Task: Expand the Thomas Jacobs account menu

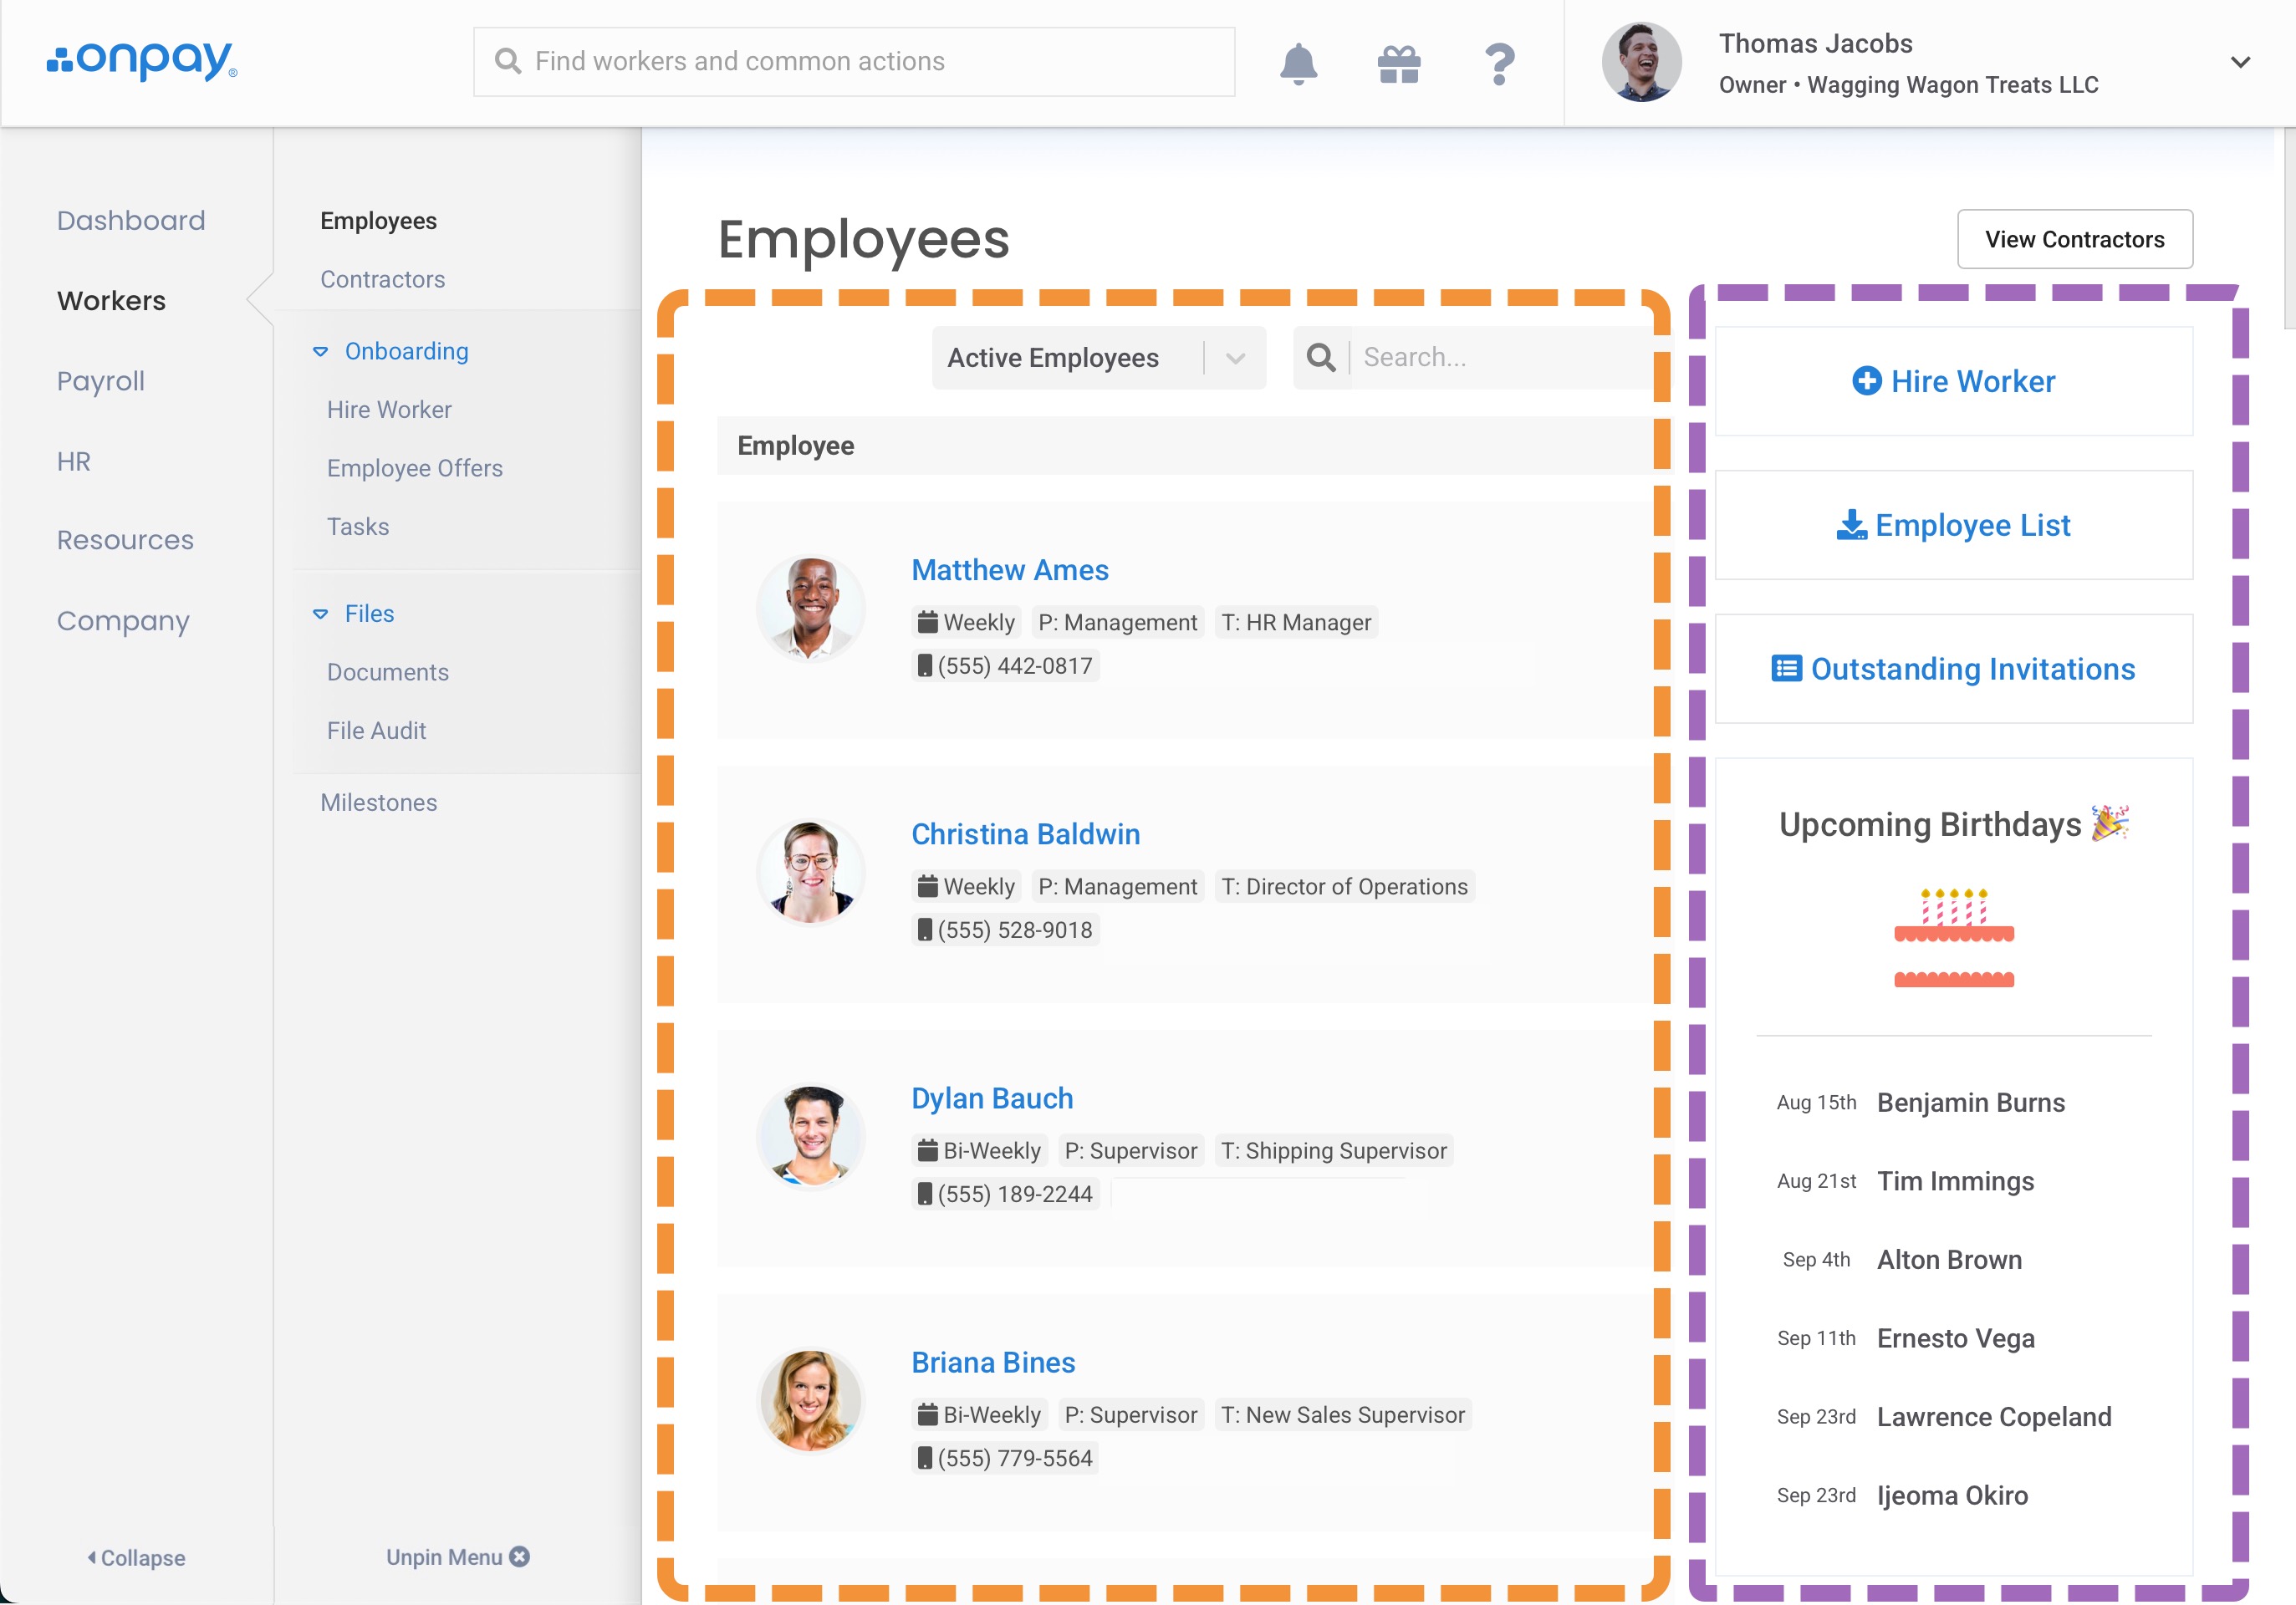Action: click(2239, 63)
